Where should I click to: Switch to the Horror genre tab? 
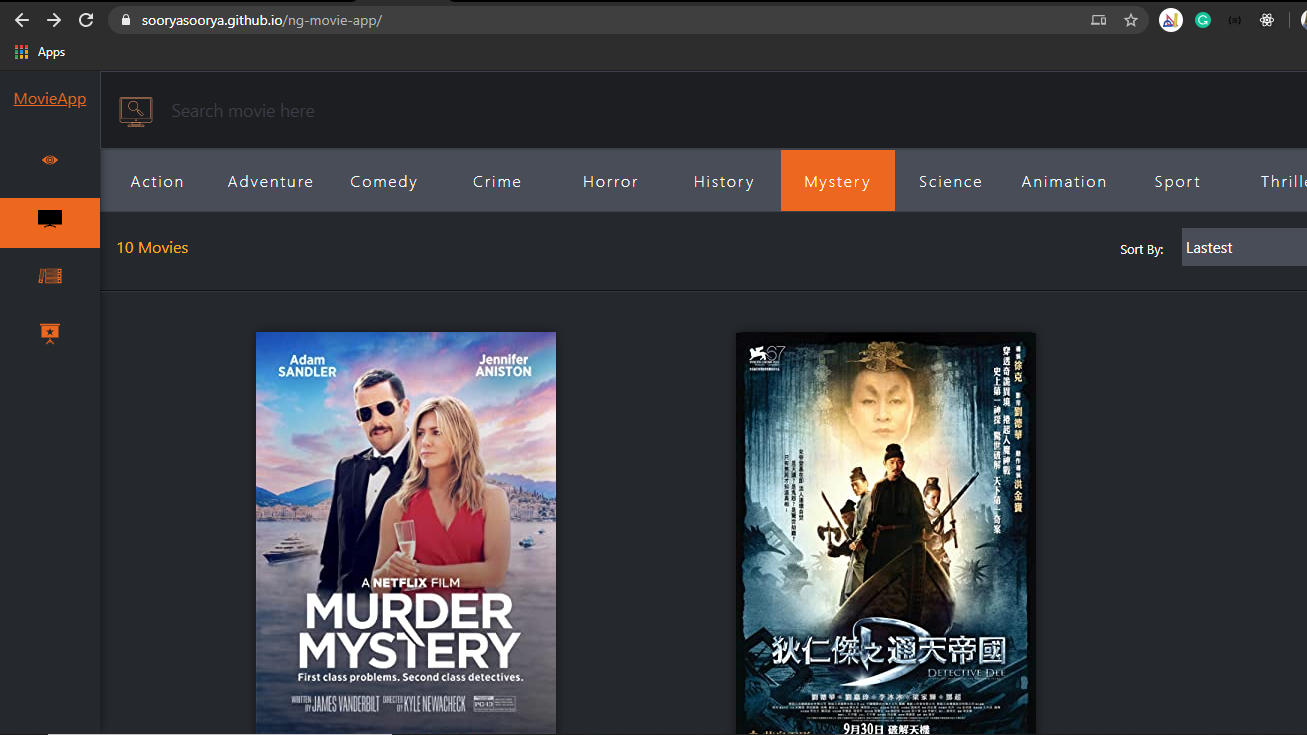[610, 181]
